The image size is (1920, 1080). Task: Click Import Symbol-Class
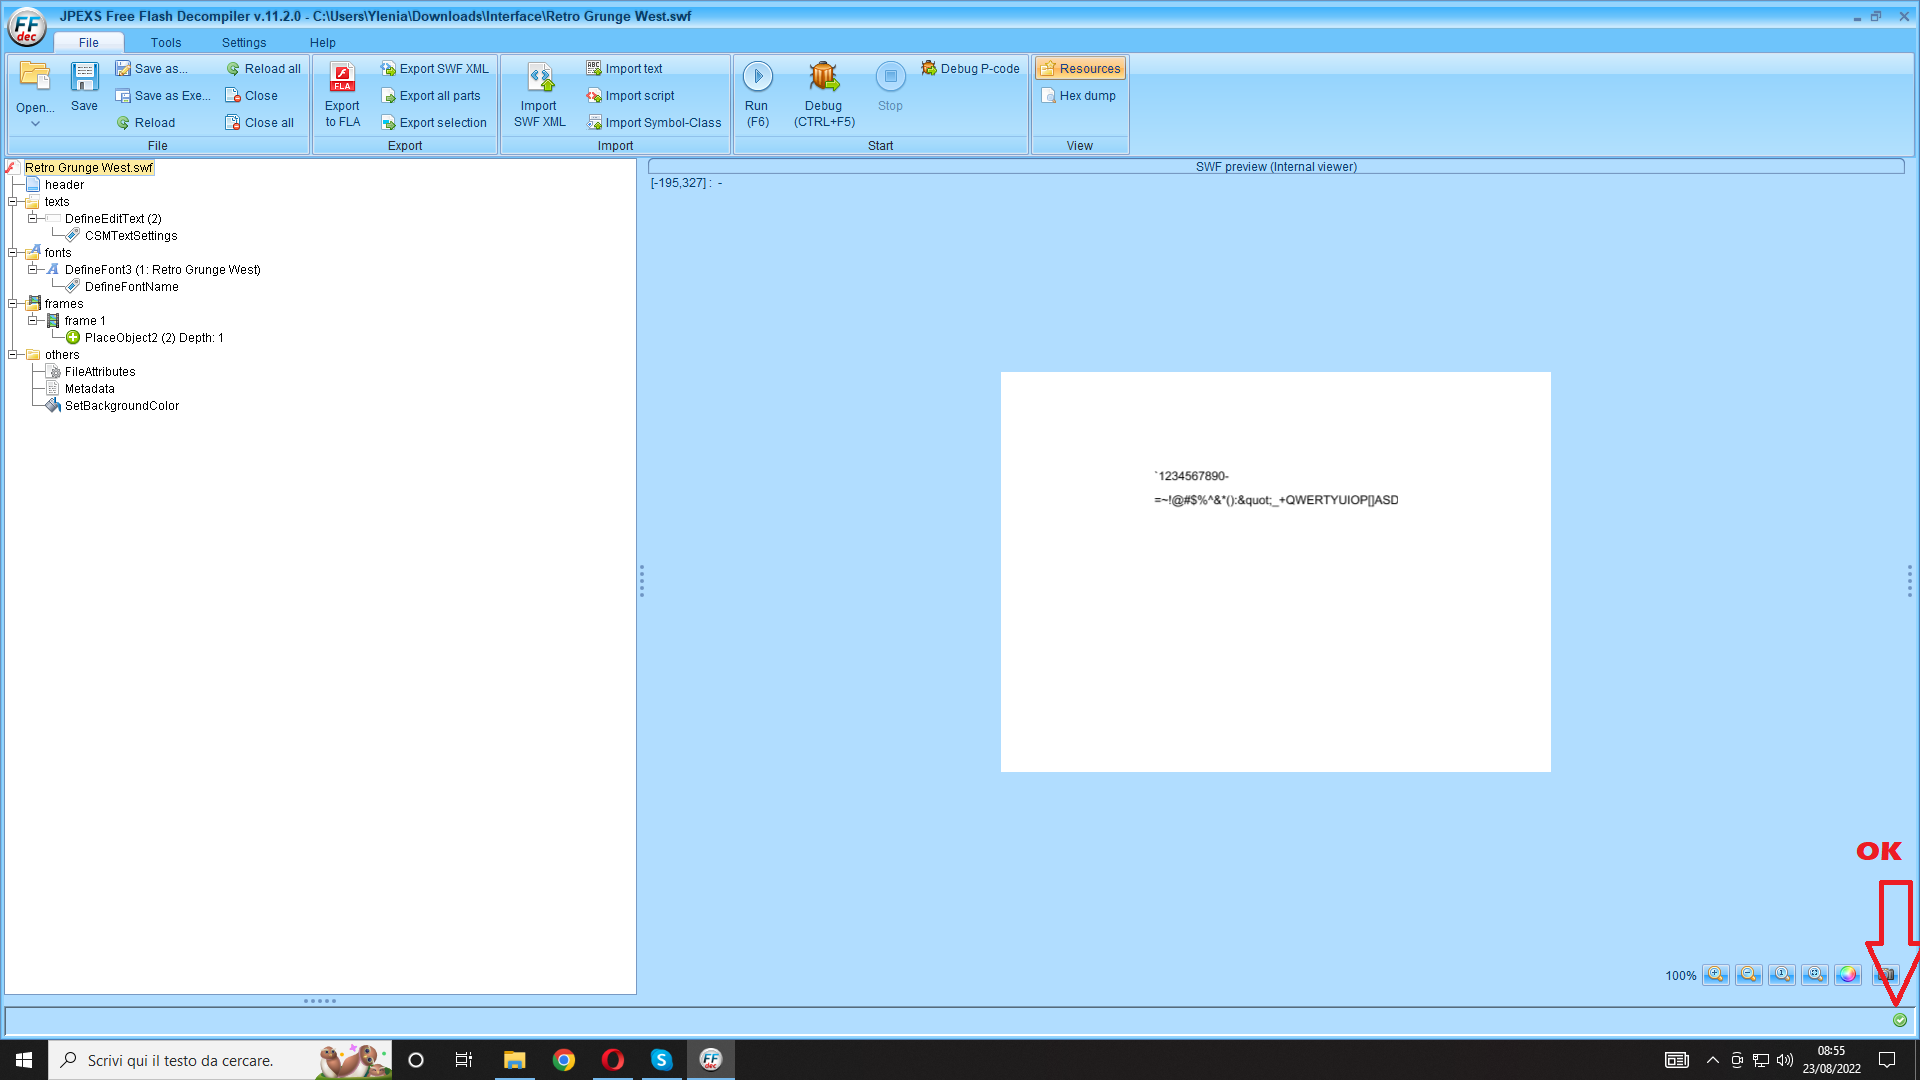[x=654, y=123]
